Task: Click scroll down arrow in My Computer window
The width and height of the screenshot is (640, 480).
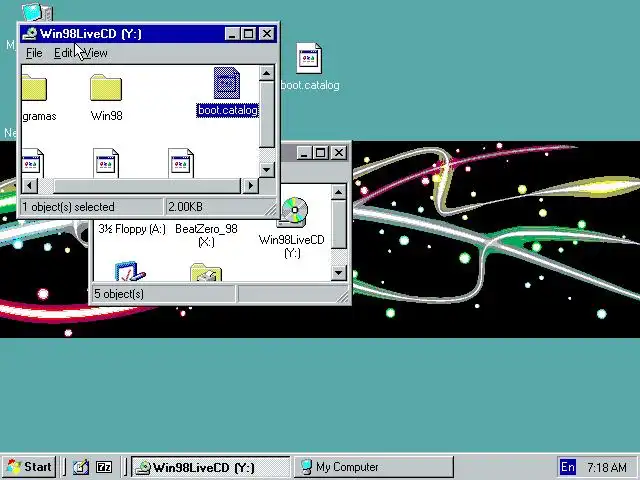Action: [338, 272]
